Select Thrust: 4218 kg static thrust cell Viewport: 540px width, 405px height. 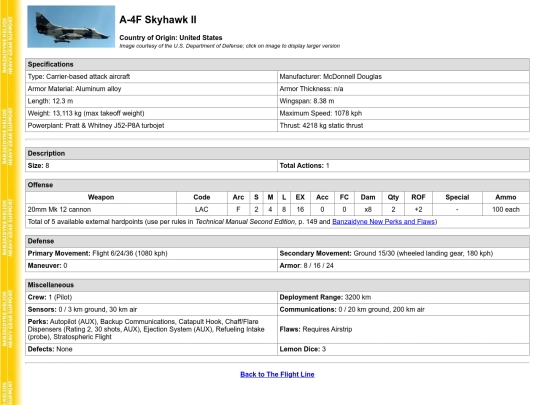(403, 125)
